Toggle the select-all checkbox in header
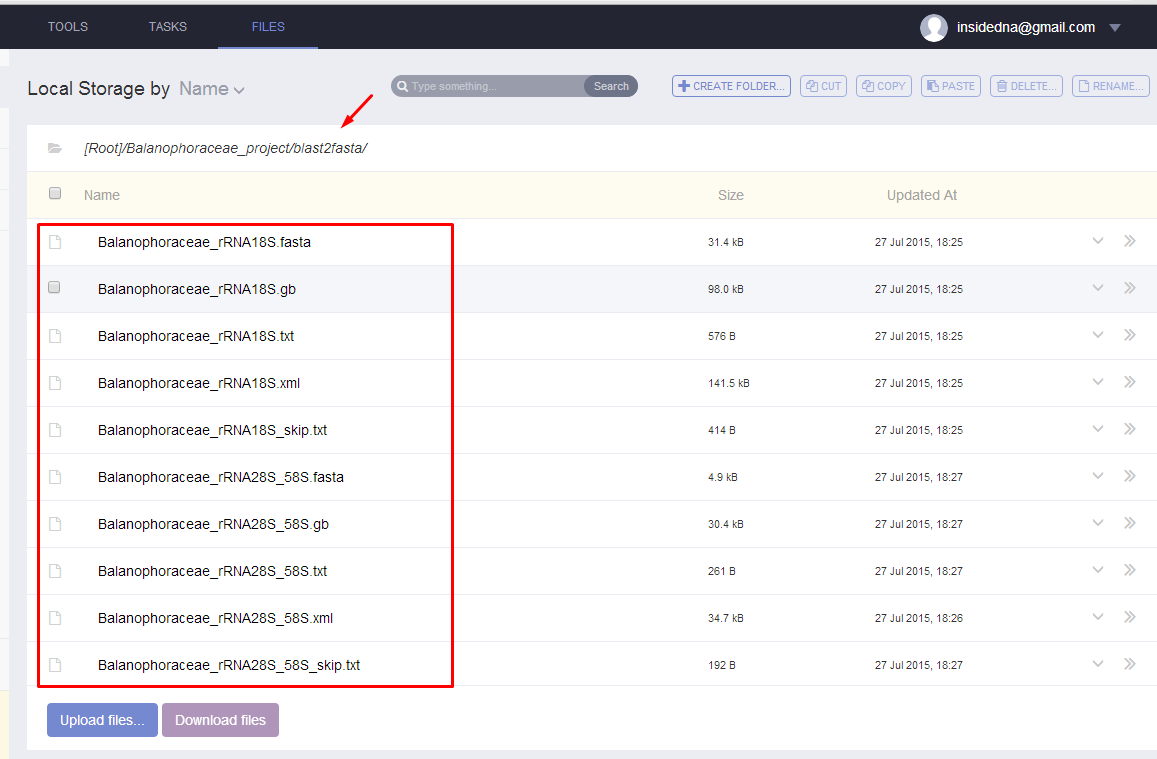Screen dimensions: 1157x759 click(55, 193)
